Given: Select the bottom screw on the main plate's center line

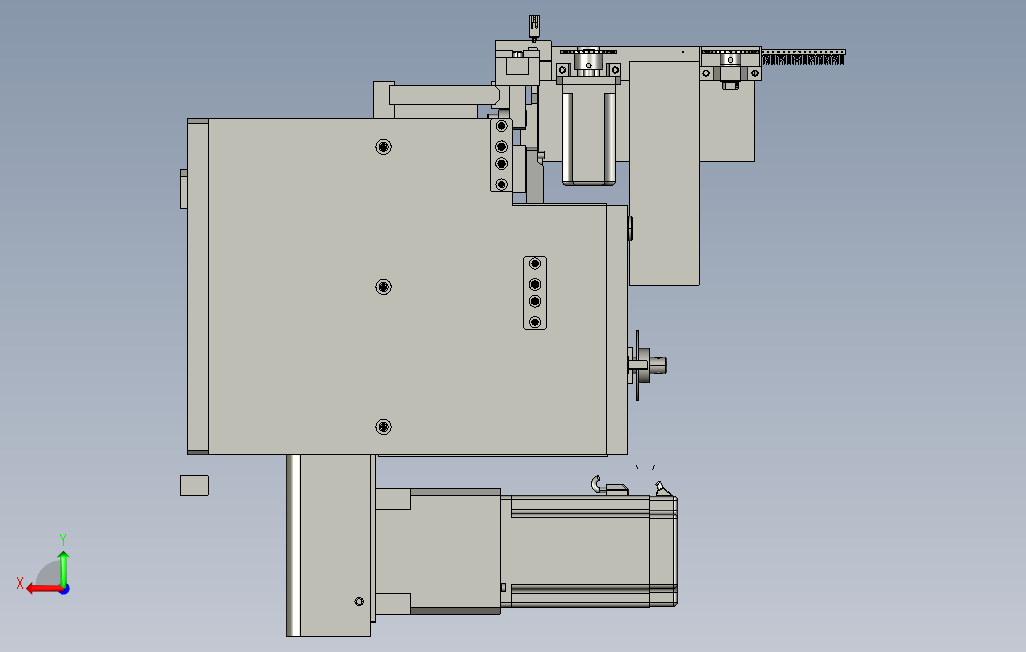Looking at the screenshot, I should coord(383,427).
